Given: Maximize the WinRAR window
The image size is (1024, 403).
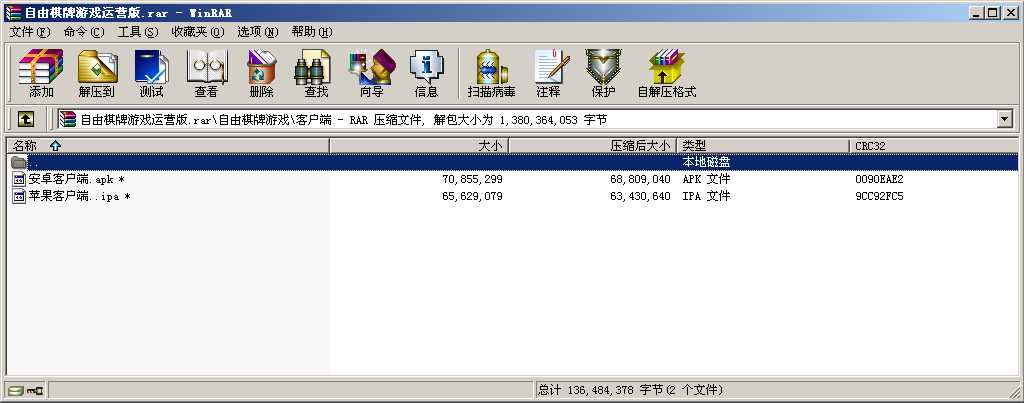Looking at the screenshot, I should point(993,12).
